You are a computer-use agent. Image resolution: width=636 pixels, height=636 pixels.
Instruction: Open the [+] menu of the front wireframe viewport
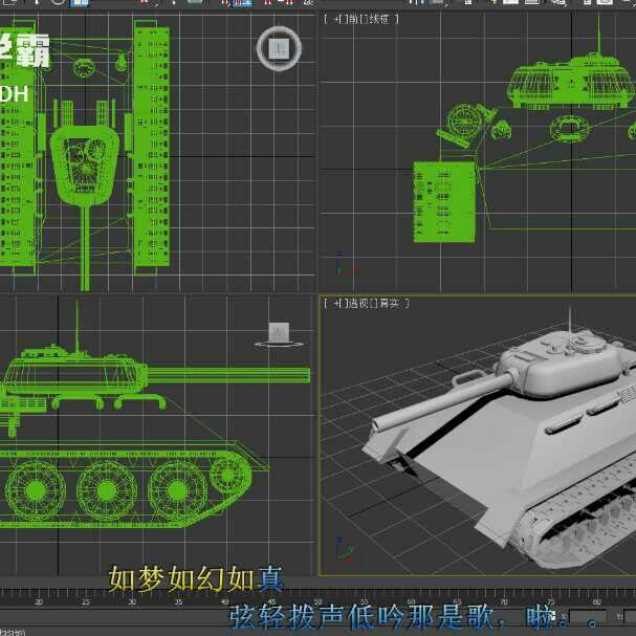click(337, 19)
